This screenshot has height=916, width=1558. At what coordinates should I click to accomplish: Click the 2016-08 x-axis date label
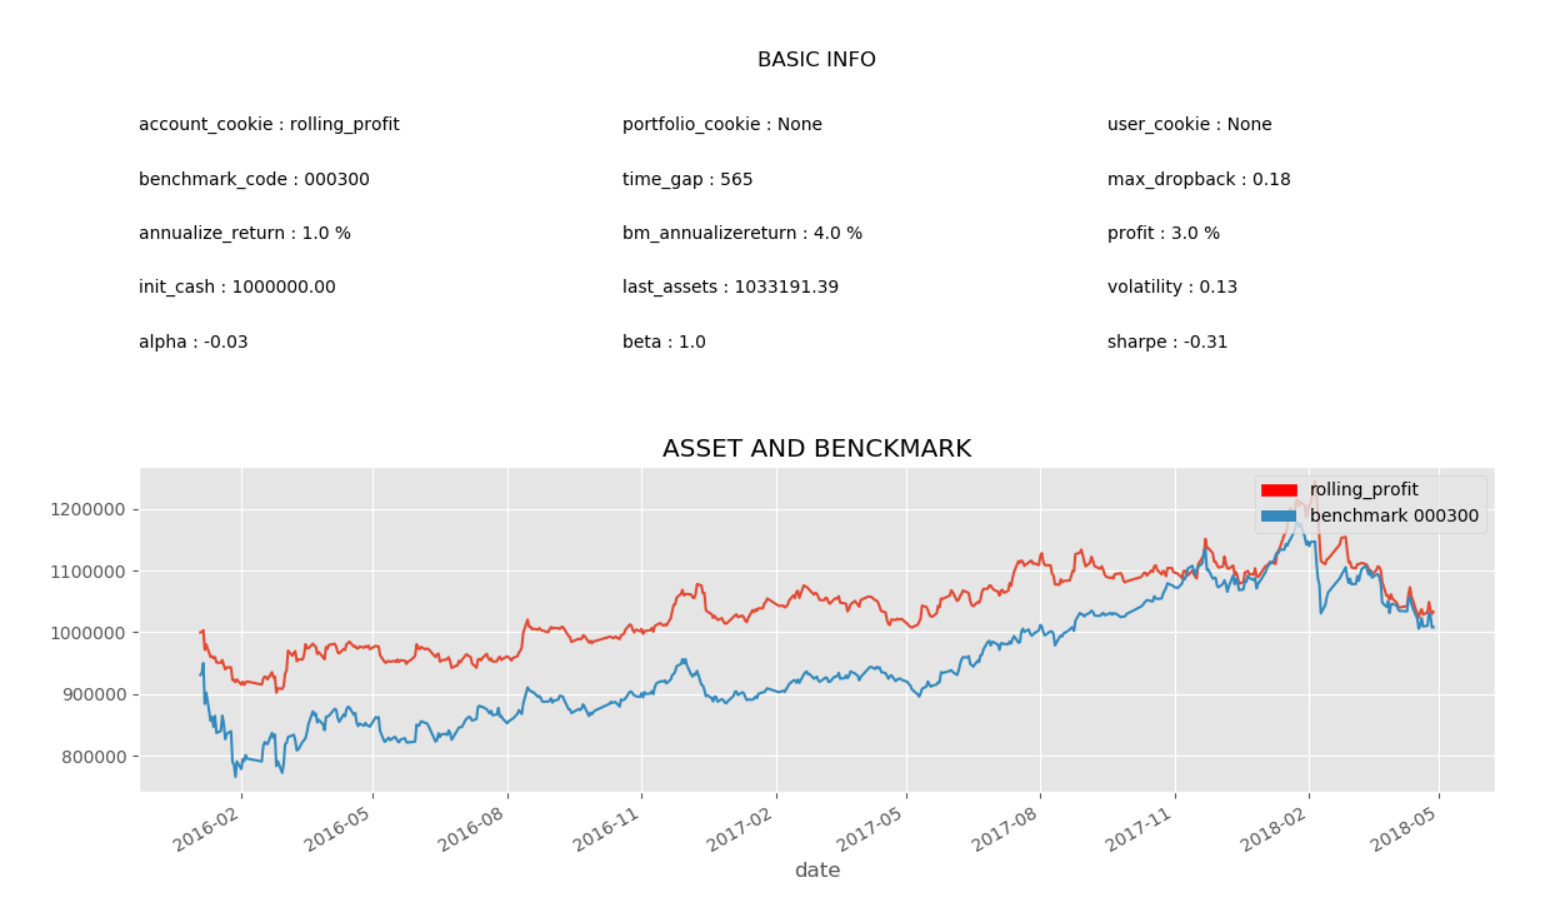tap(471, 830)
